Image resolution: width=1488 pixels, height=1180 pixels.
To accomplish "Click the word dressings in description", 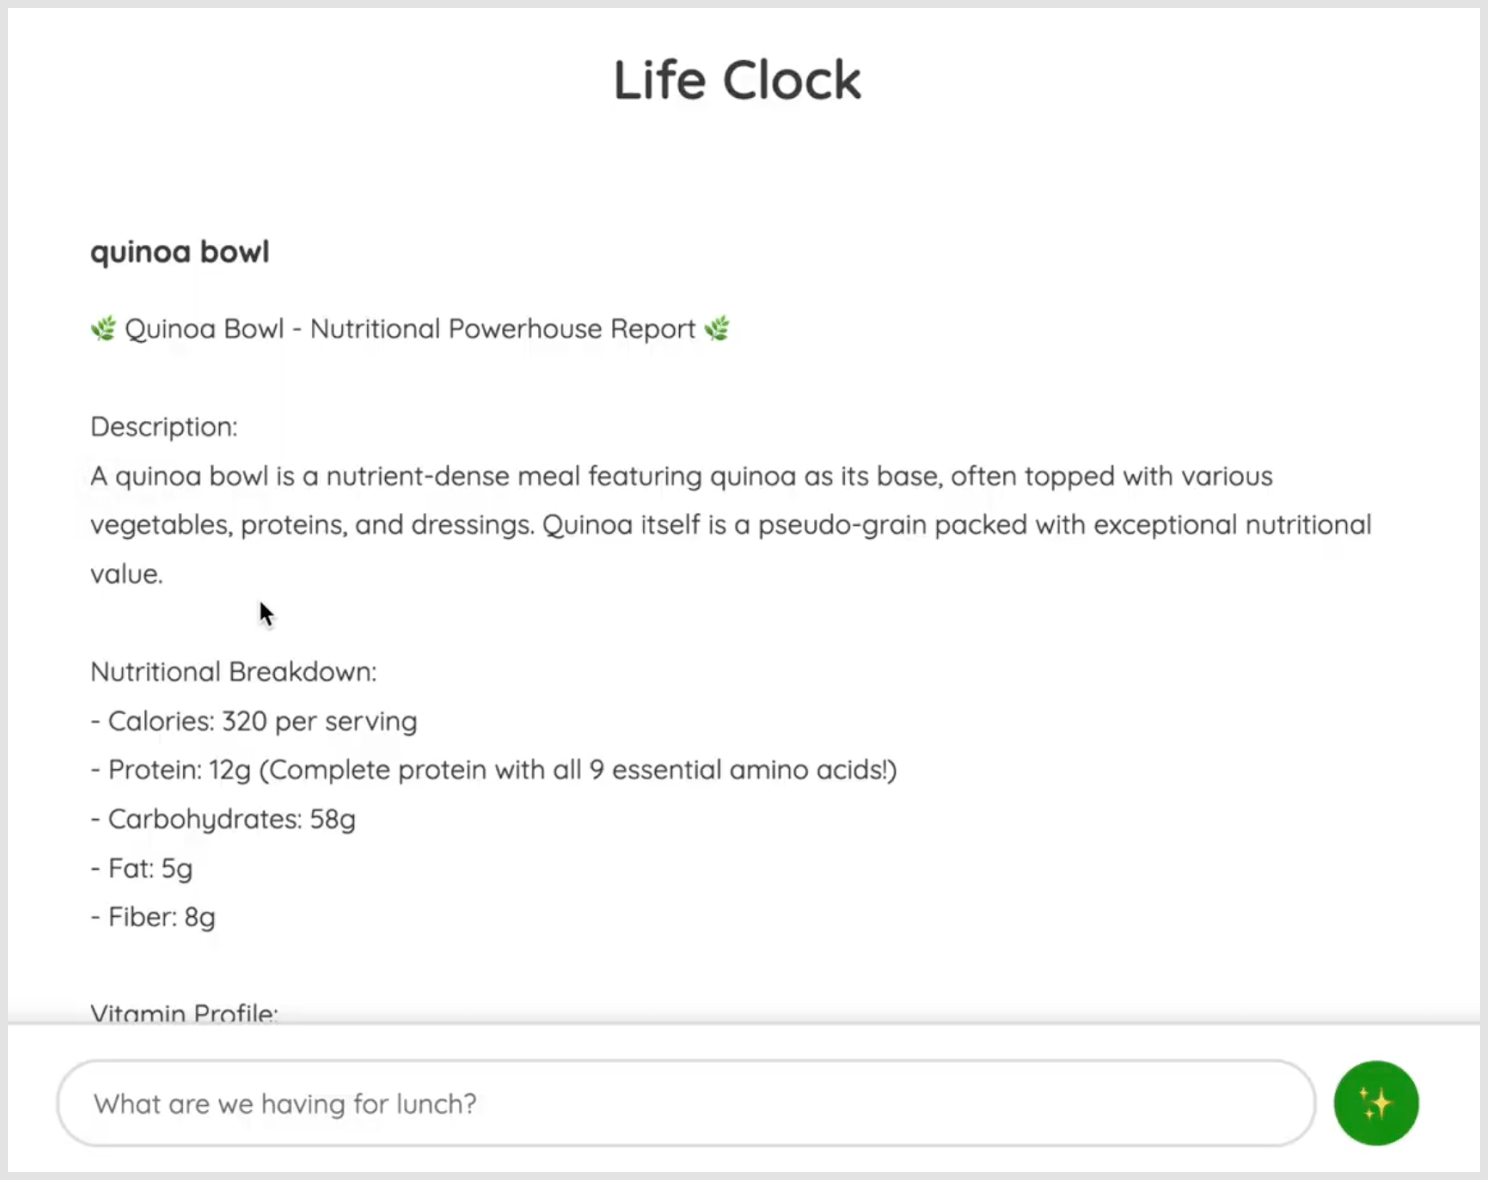I will click(x=472, y=525).
